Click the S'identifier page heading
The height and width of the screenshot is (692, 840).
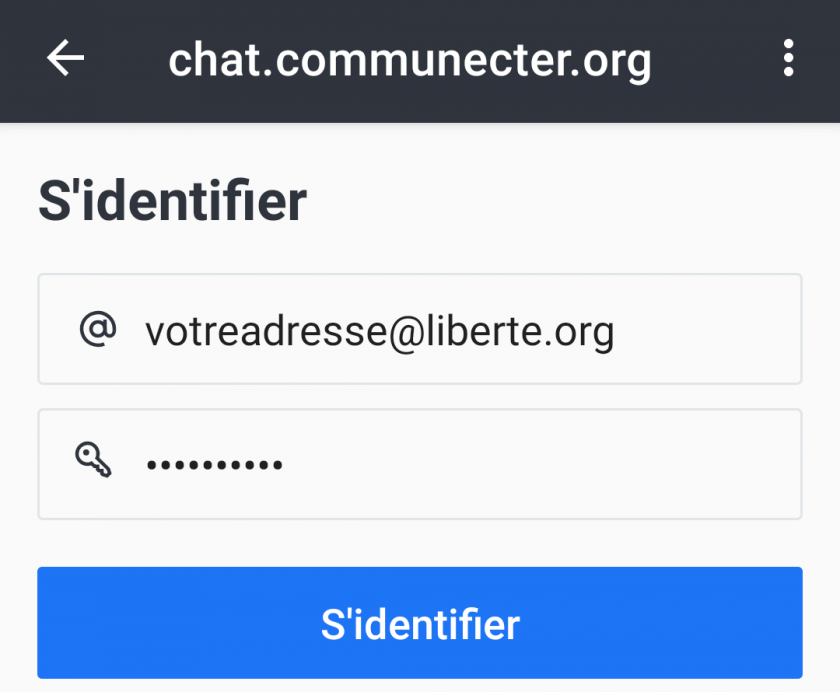[172, 202]
